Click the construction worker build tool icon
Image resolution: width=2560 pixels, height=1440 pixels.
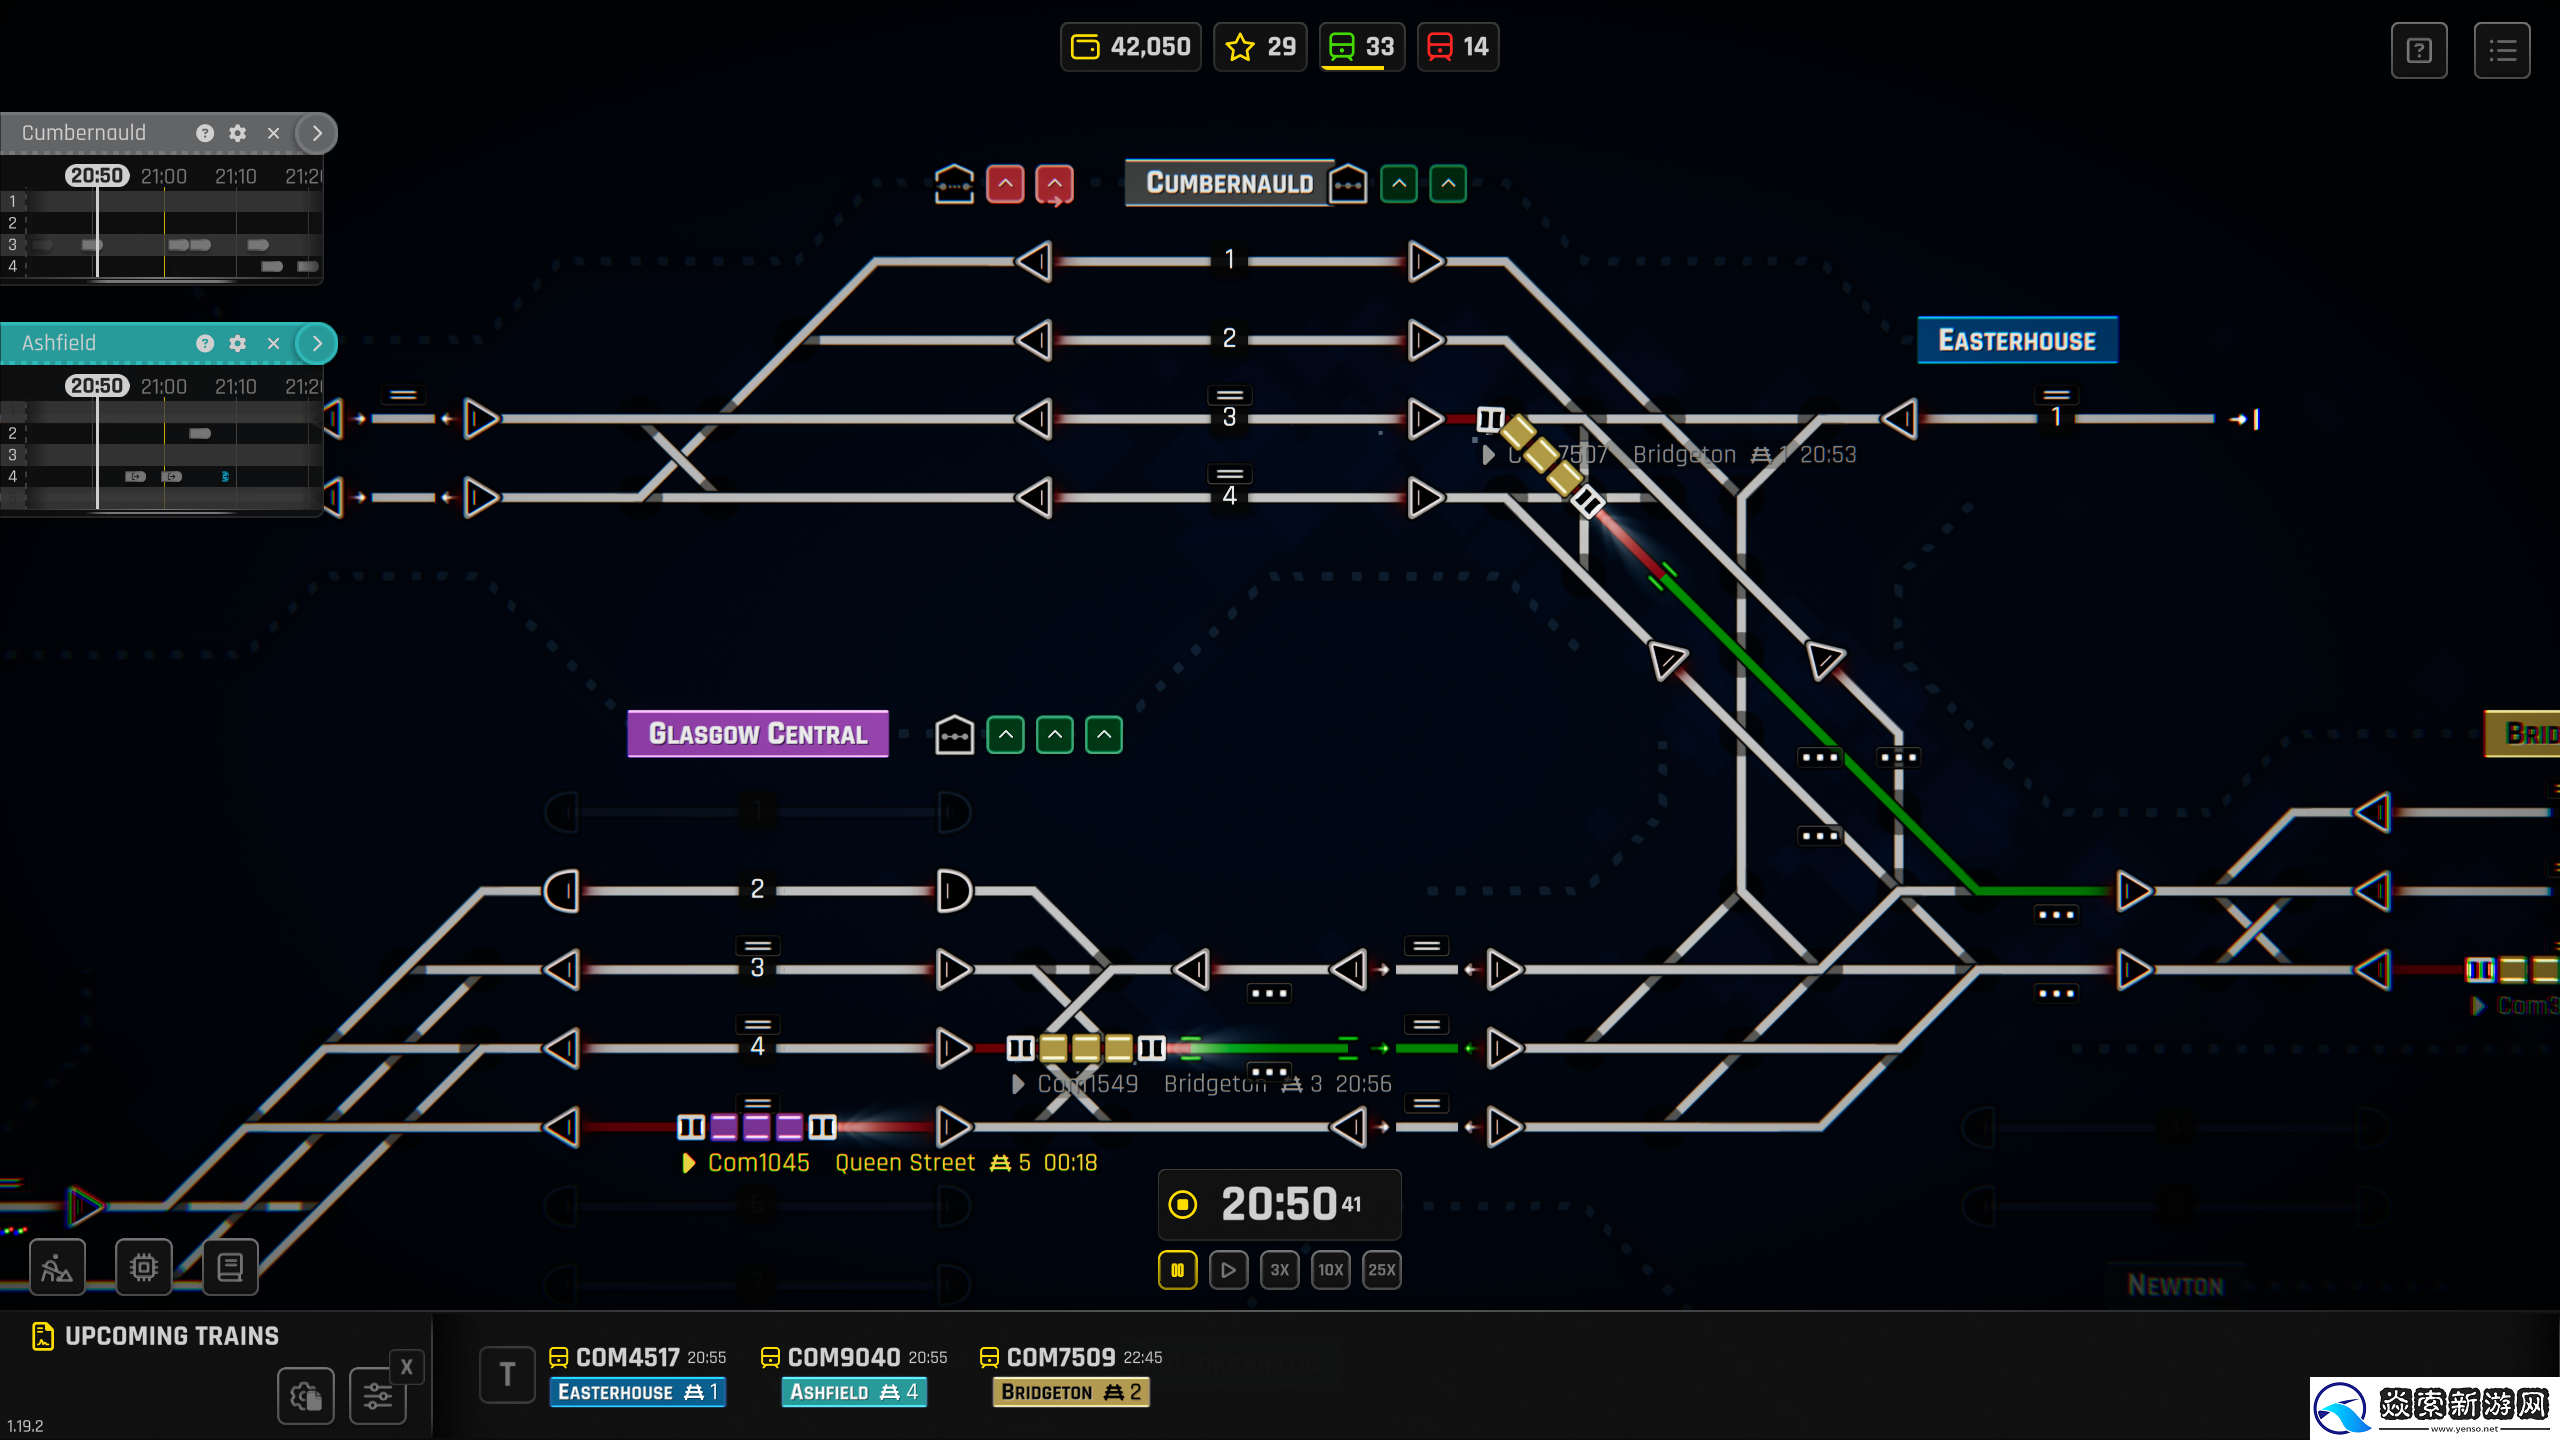coord(57,1267)
